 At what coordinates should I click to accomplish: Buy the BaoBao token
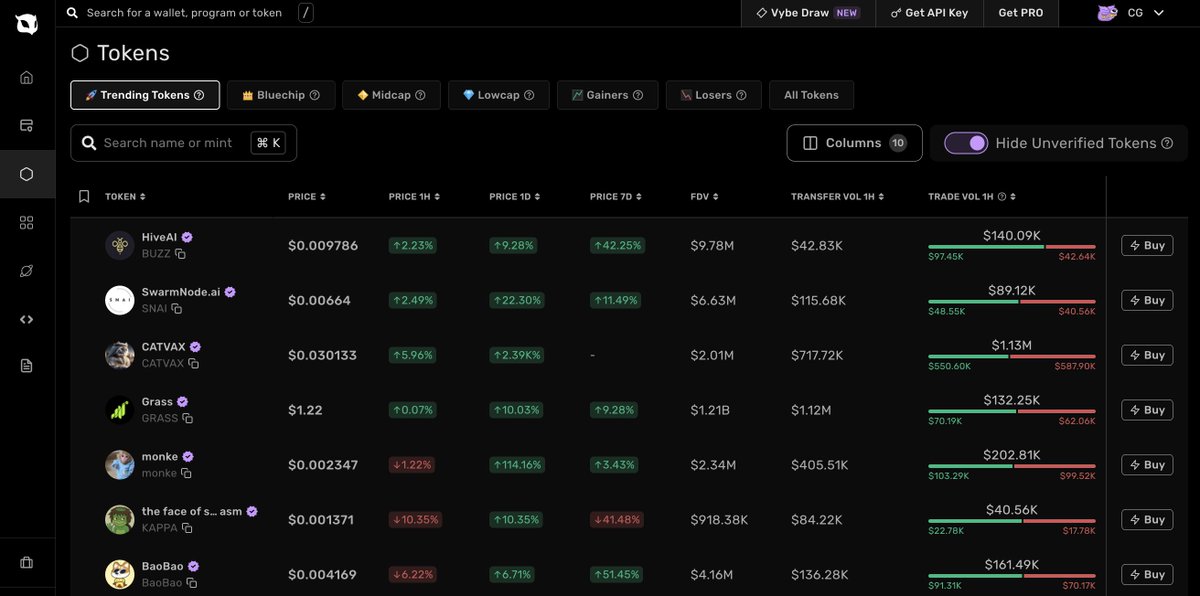[1147, 575]
